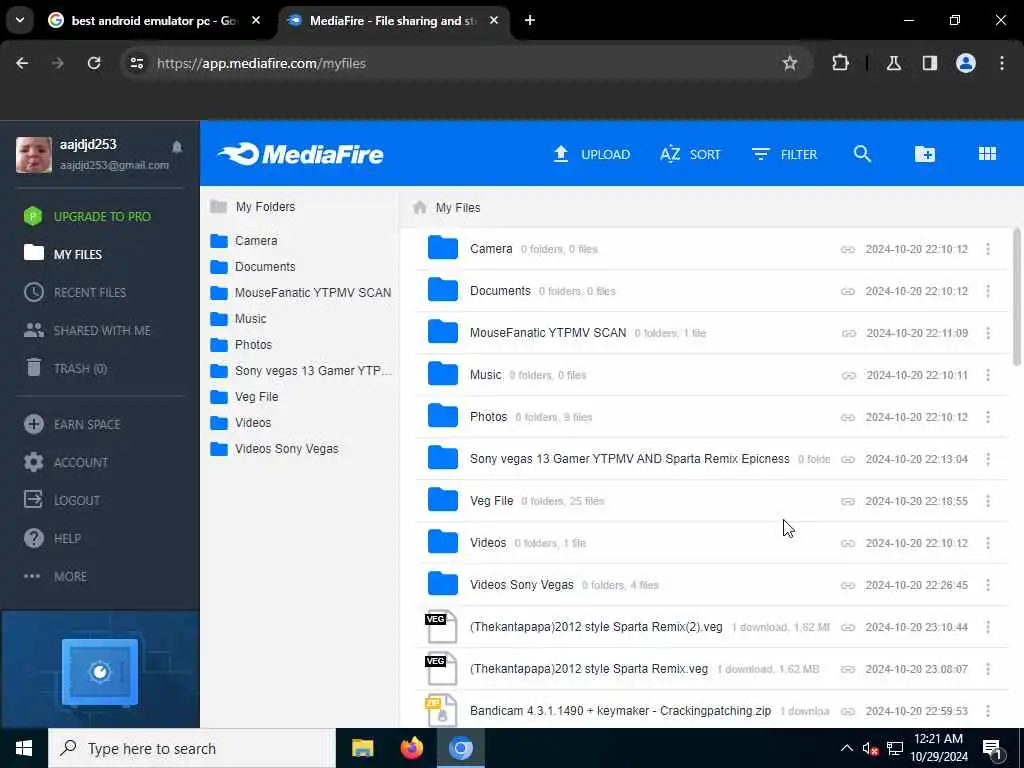Open Help in sidebar
The width and height of the screenshot is (1024, 768).
click(52, 538)
